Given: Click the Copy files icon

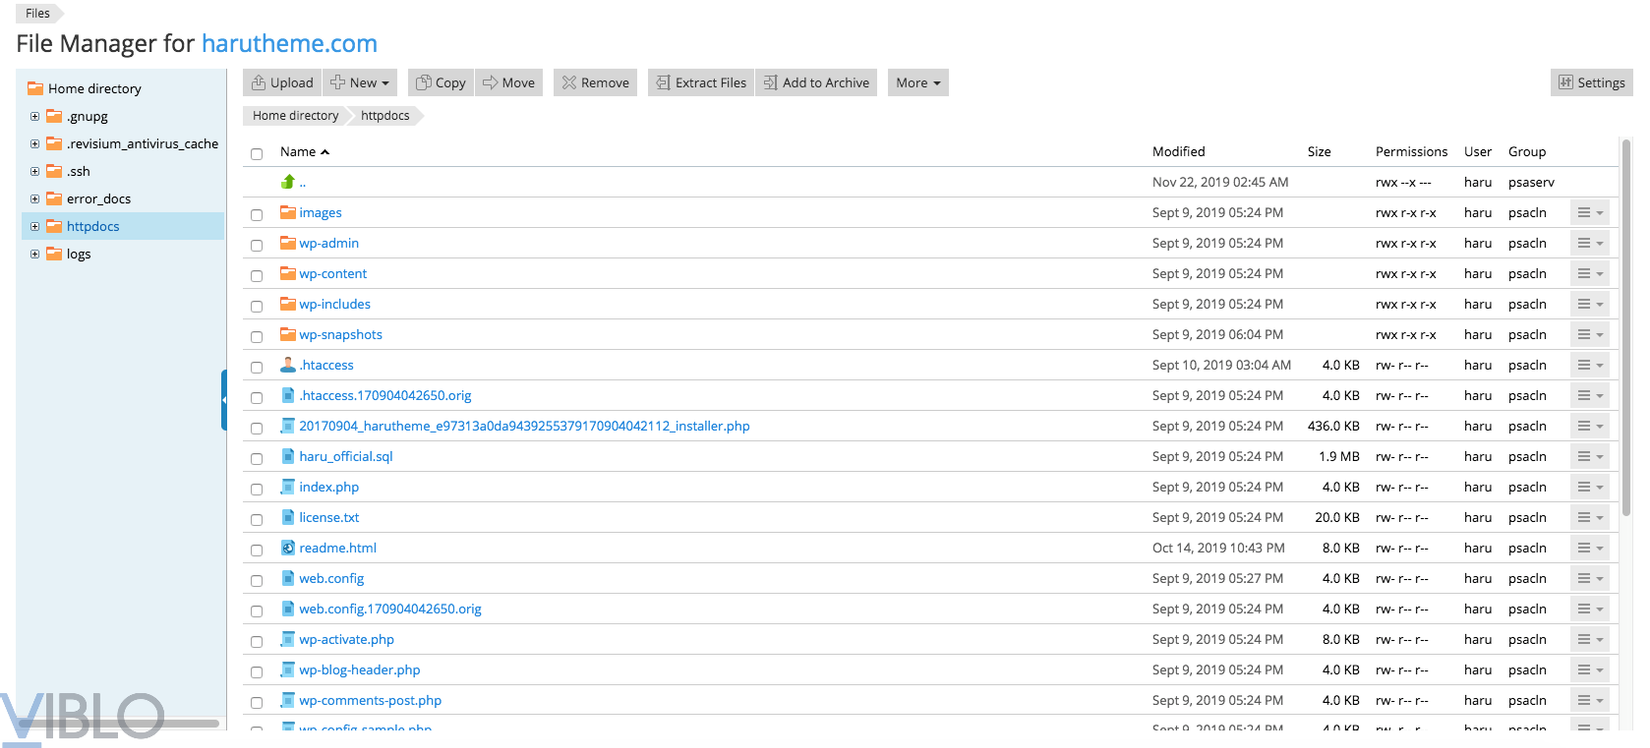Looking at the screenshot, I should click(424, 83).
